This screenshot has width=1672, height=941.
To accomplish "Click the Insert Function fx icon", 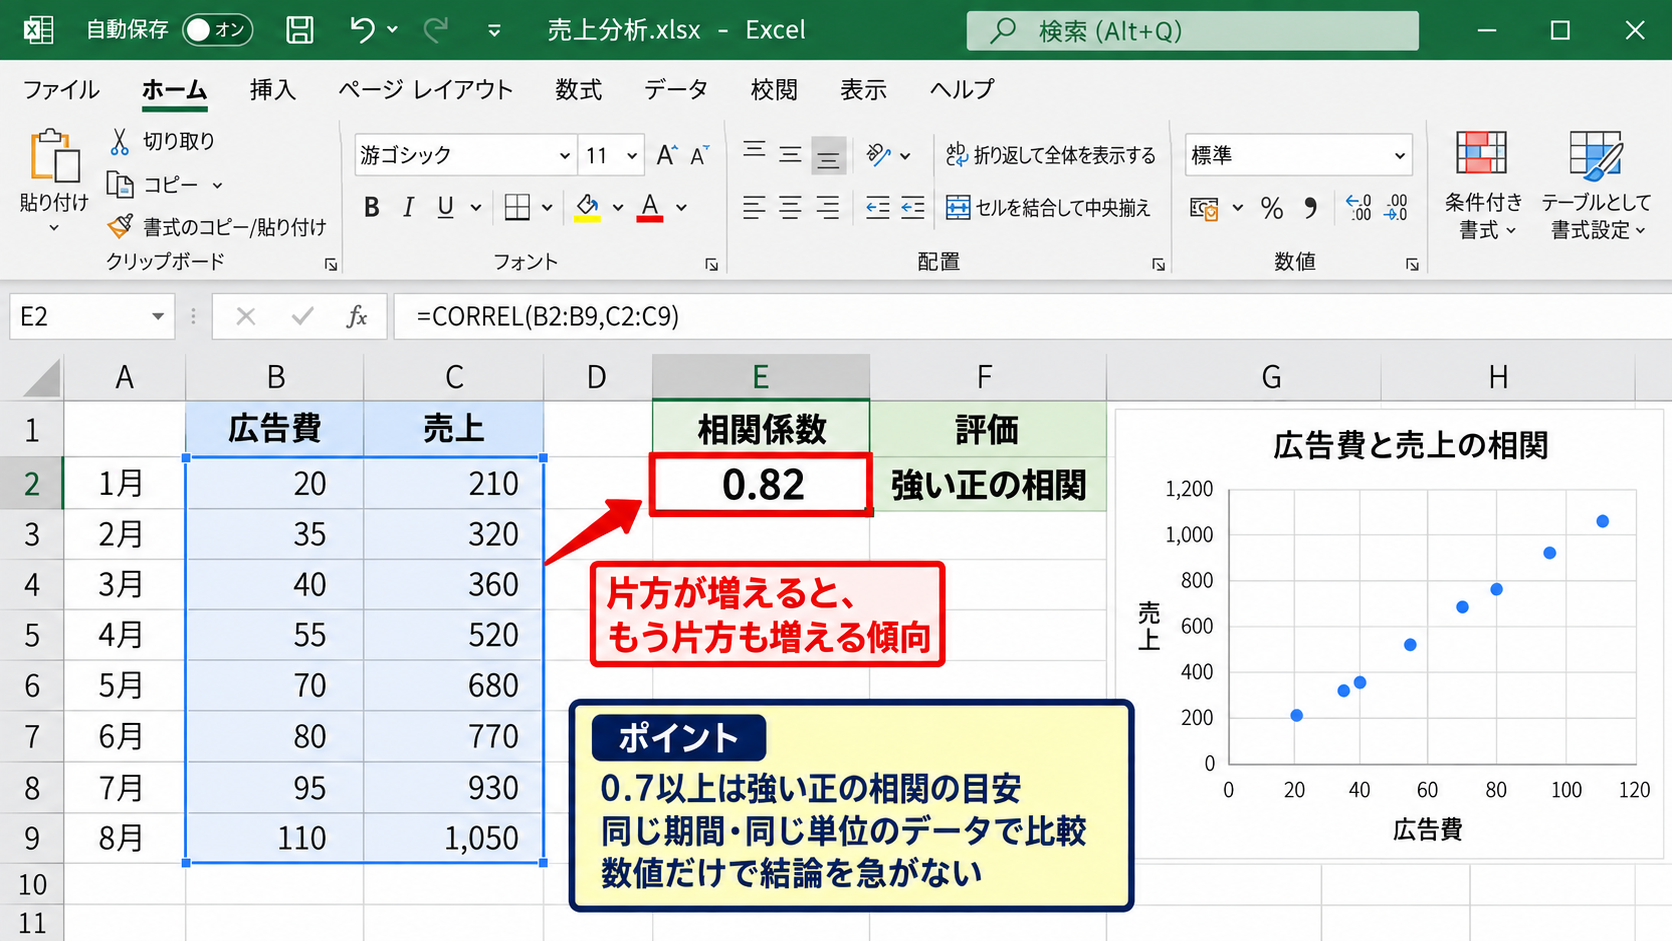I will point(357,317).
